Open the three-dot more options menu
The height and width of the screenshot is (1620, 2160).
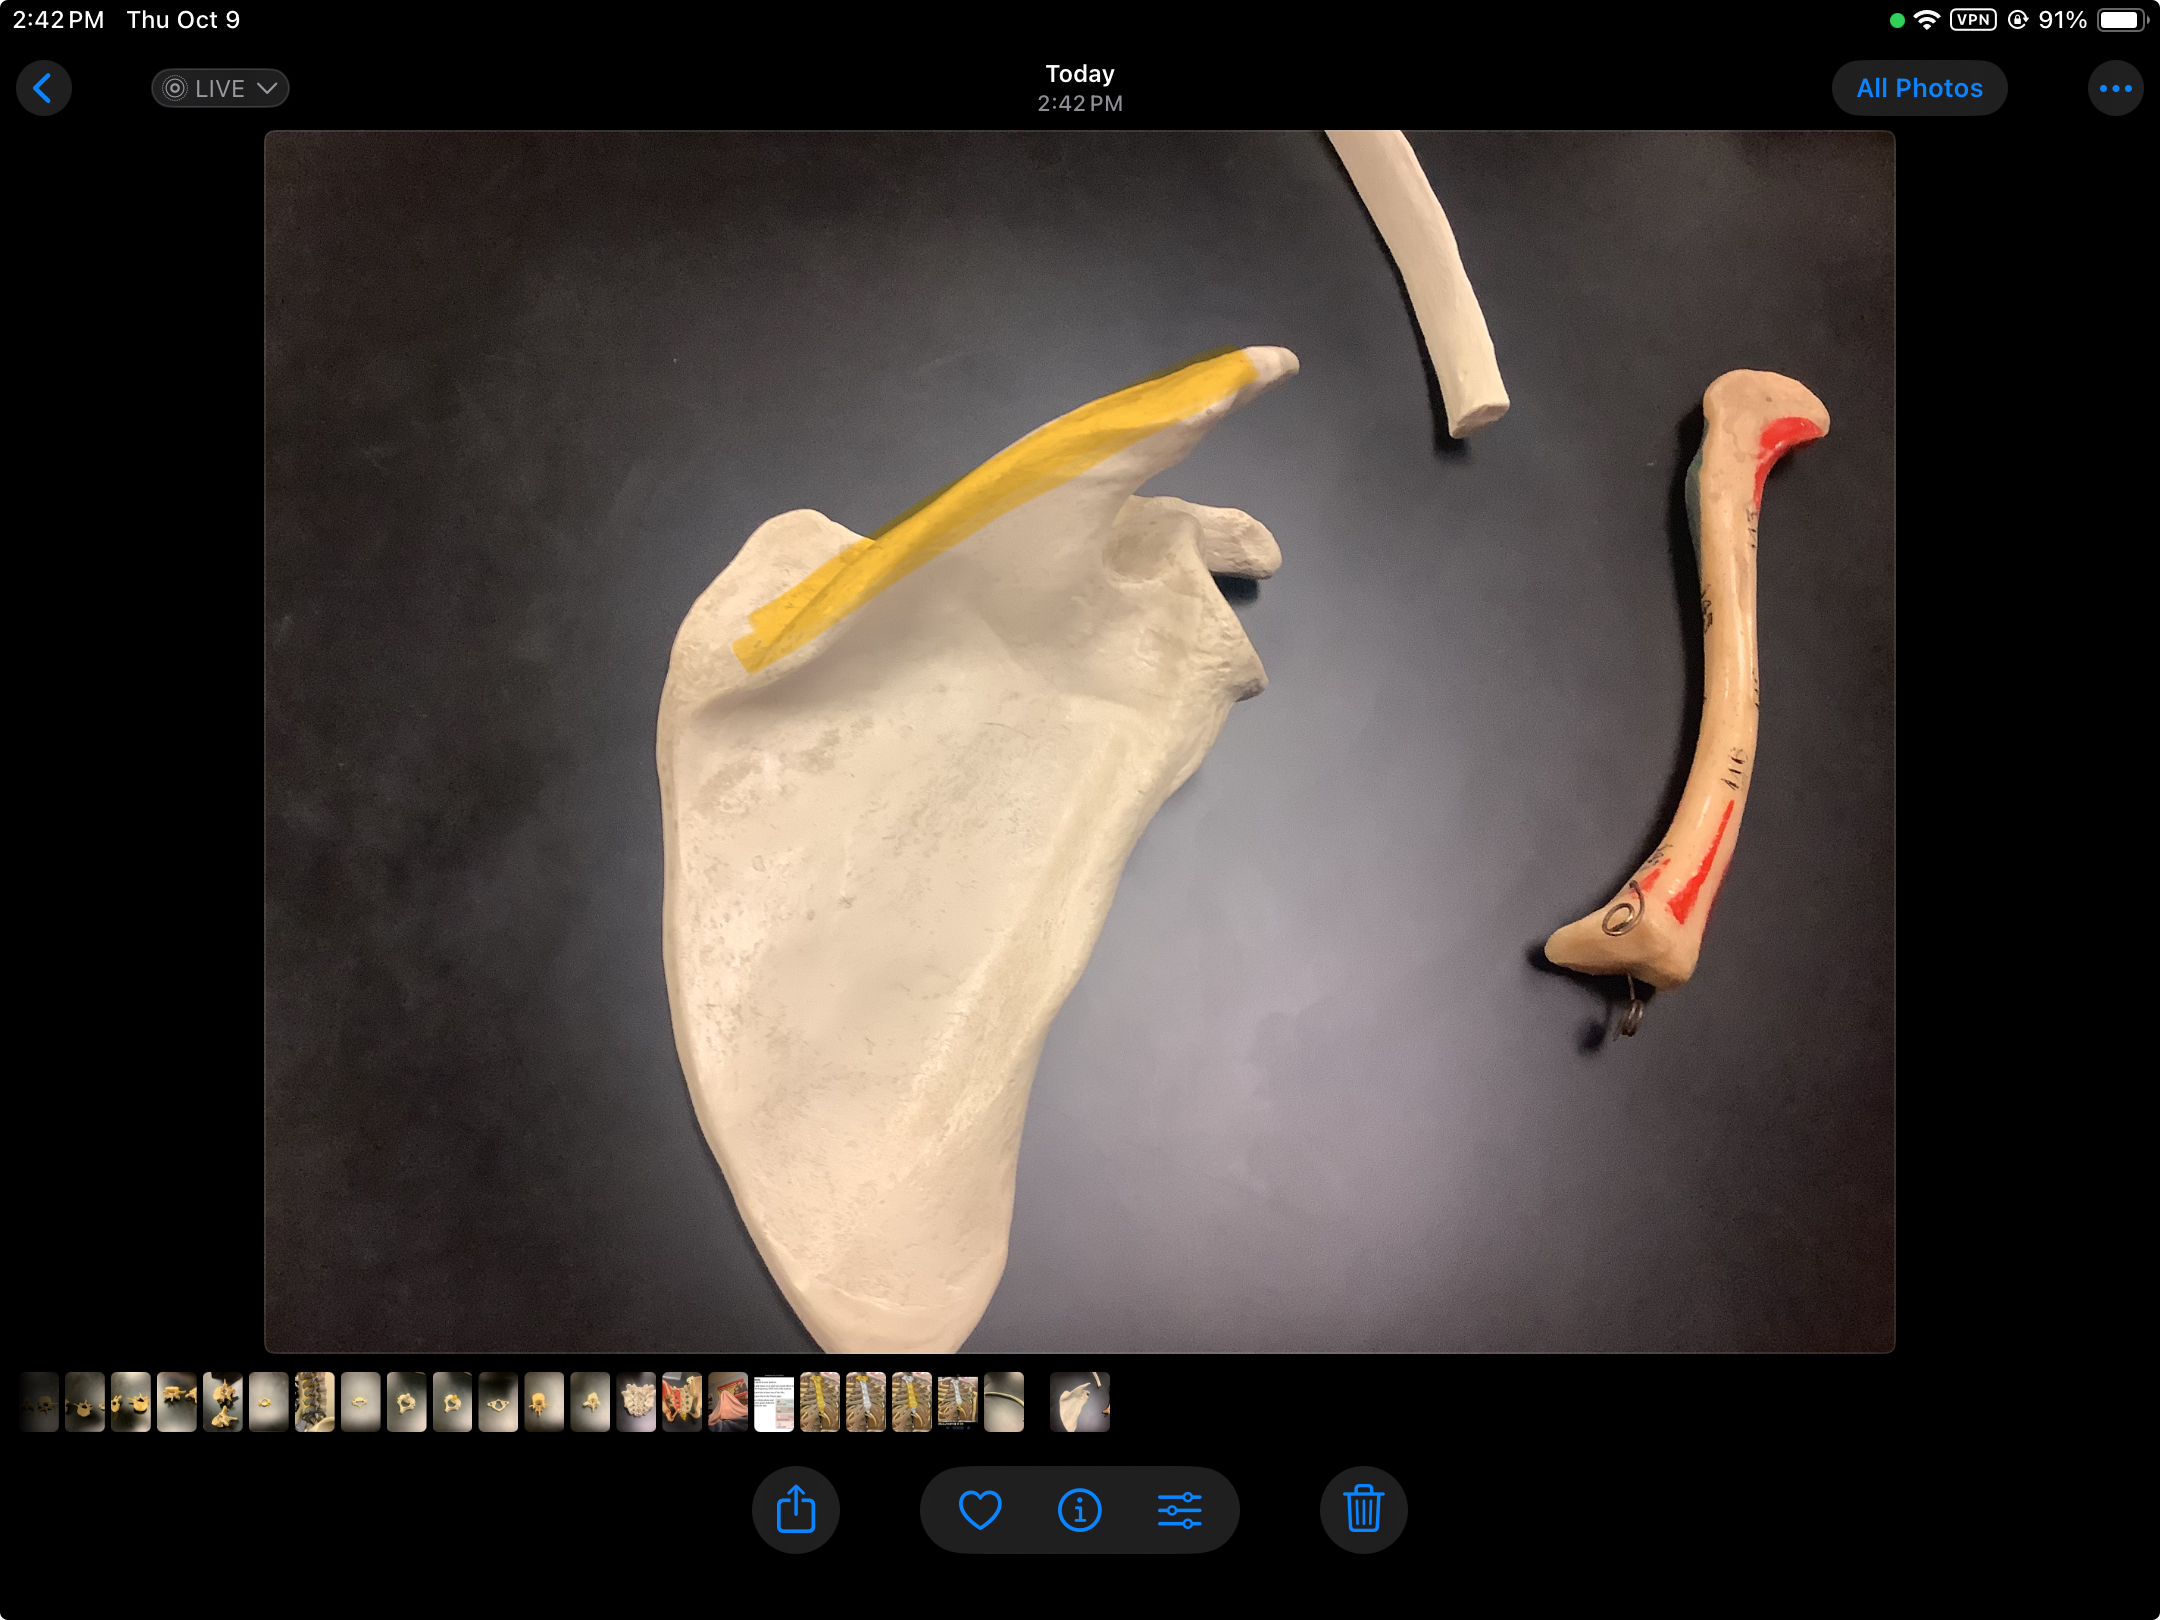[2115, 88]
